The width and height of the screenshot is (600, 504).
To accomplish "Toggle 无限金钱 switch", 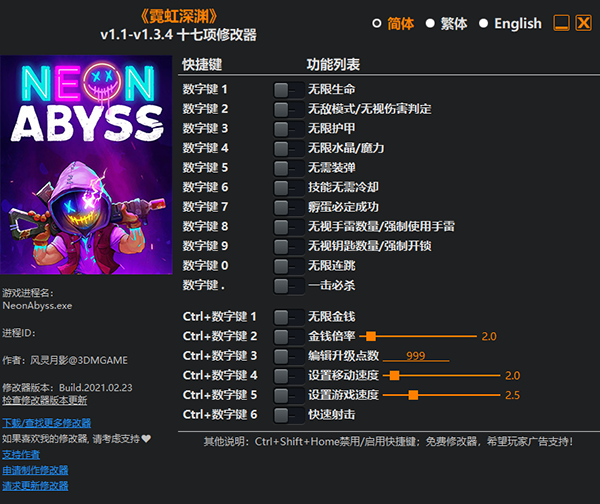I will click(289, 317).
